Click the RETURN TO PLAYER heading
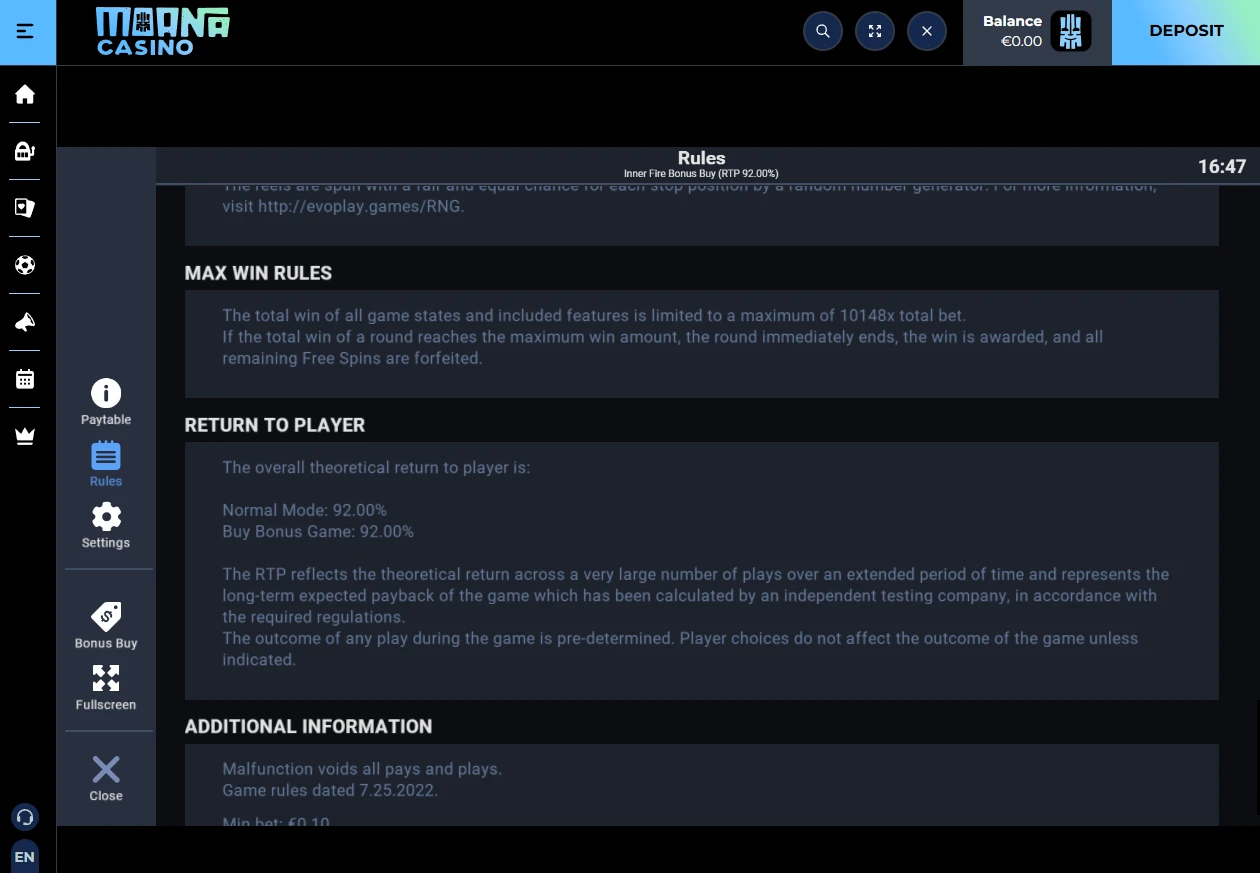1260x873 pixels. click(x=275, y=425)
